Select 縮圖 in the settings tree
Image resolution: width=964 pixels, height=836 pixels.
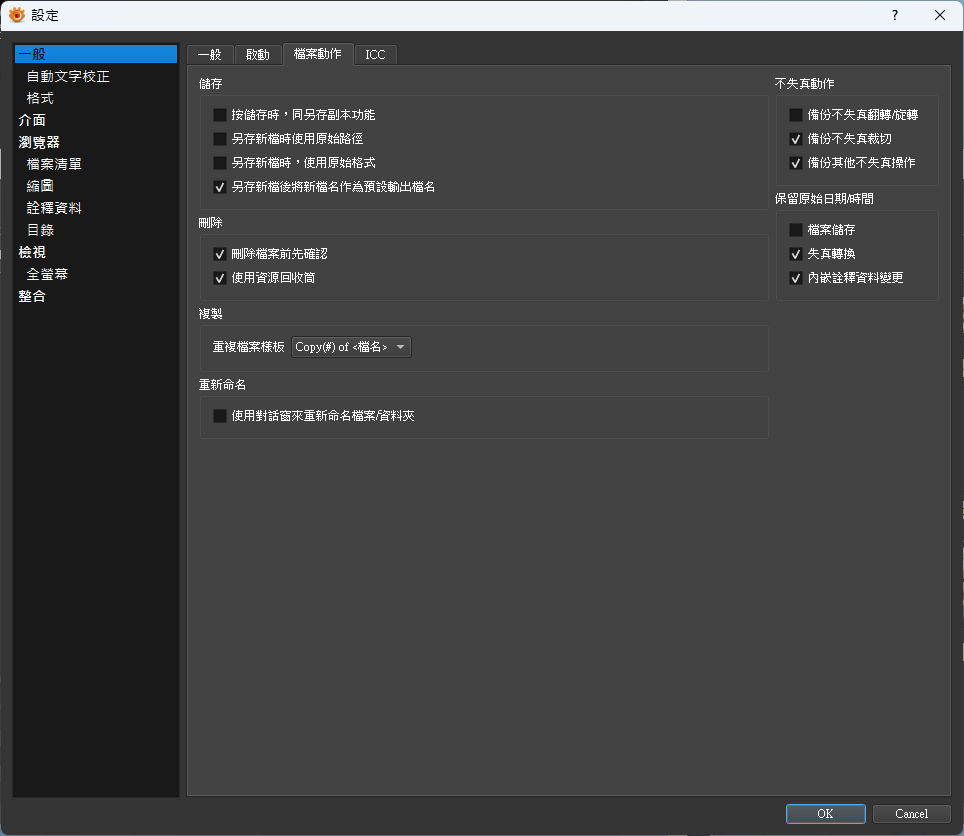click(40, 186)
